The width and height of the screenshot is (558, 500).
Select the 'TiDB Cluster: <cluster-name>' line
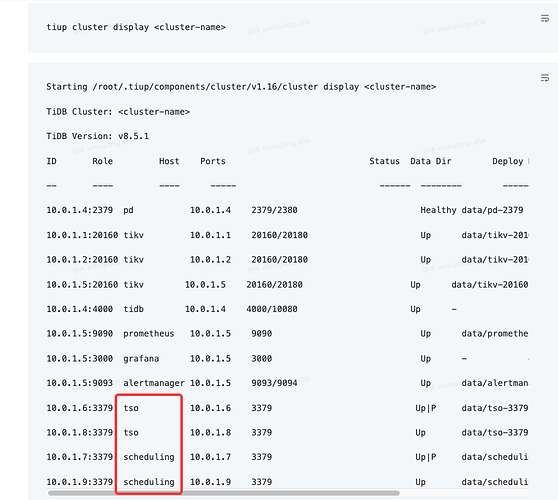(x=118, y=112)
